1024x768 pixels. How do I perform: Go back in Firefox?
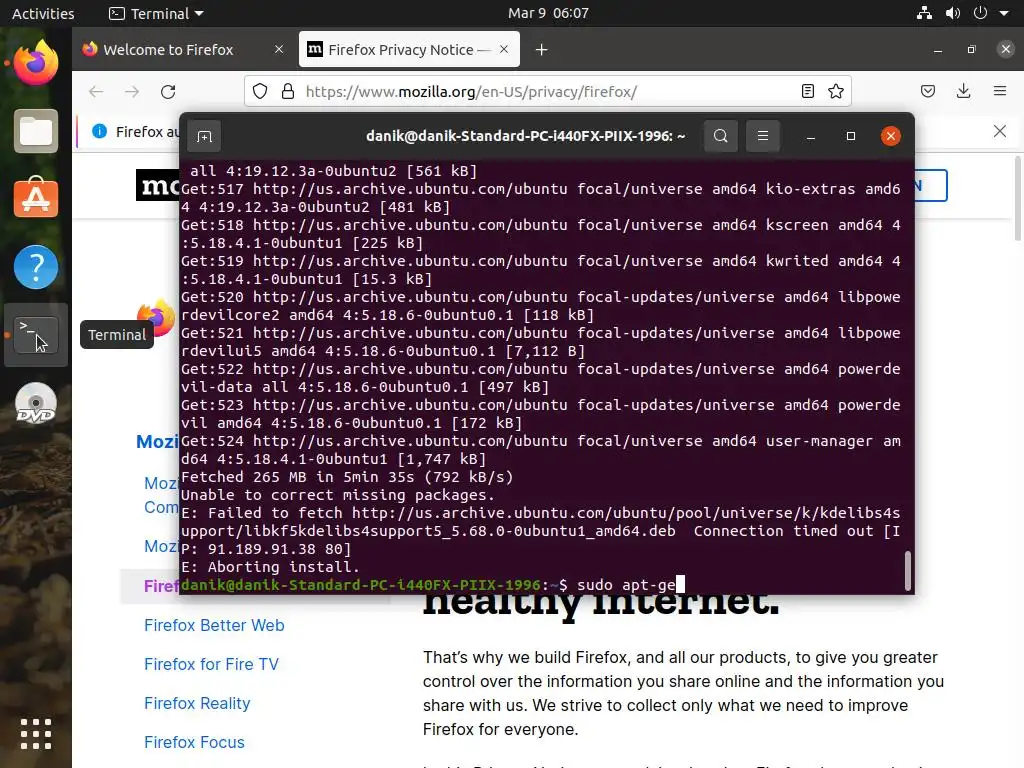(96, 91)
